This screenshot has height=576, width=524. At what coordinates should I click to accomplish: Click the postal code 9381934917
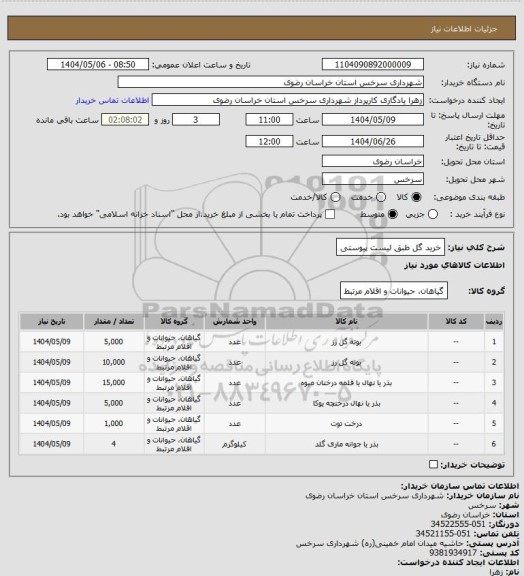click(453, 552)
